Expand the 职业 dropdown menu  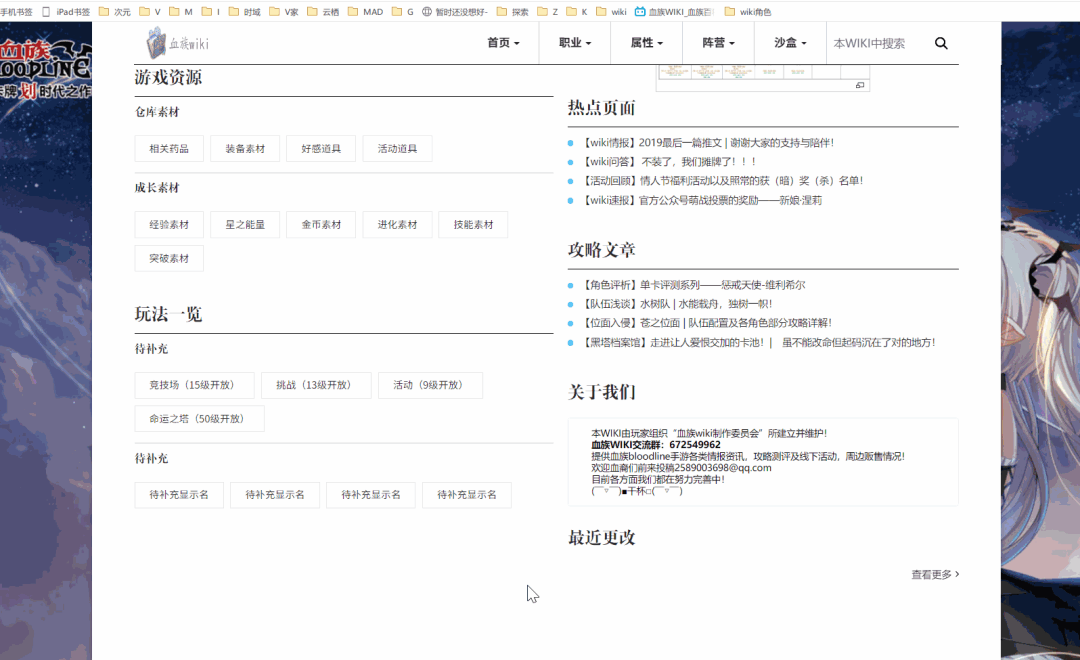pos(575,43)
